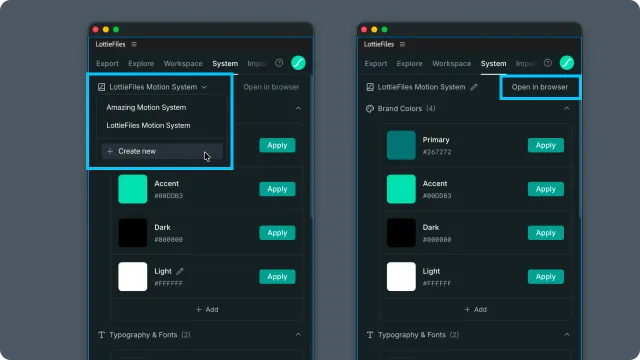The width and height of the screenshot is (640, 360).
Task: Select Amazing Motion System from dropdown
Action: coord(146,107)
